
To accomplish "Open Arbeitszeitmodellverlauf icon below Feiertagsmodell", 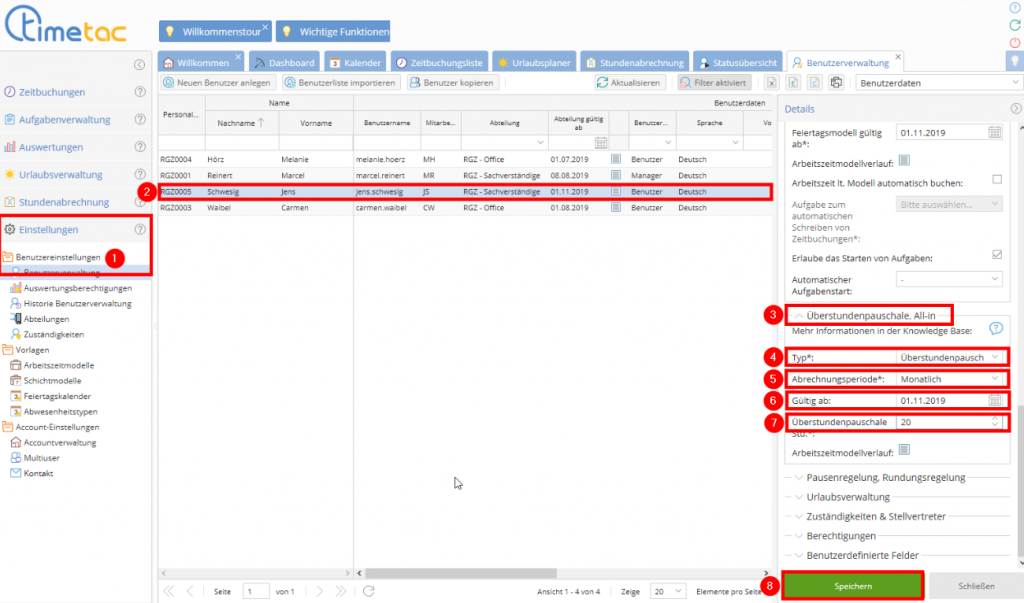I will [x=903, y=159].
